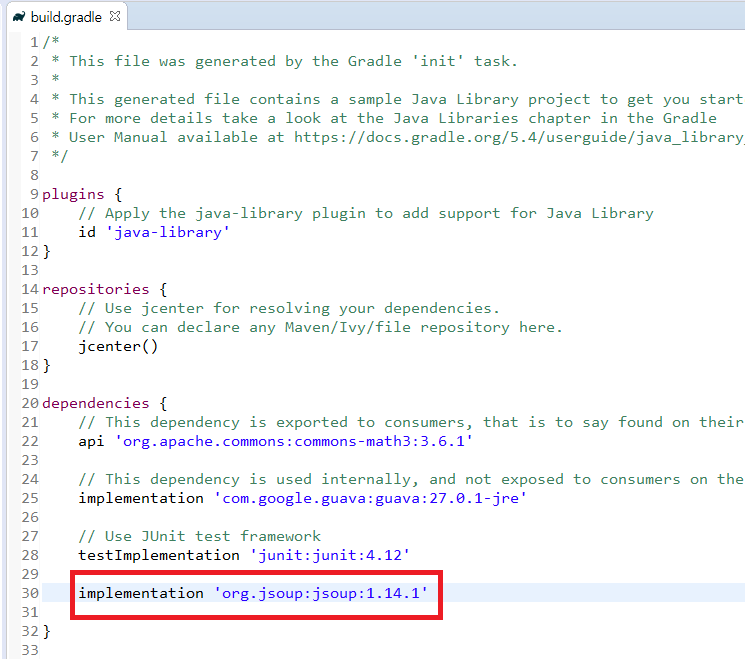745x659 pixels.
Task: Click the 'com.google.guava:guava:27.0.1-jre' string
Action: (x=370, y=498)
